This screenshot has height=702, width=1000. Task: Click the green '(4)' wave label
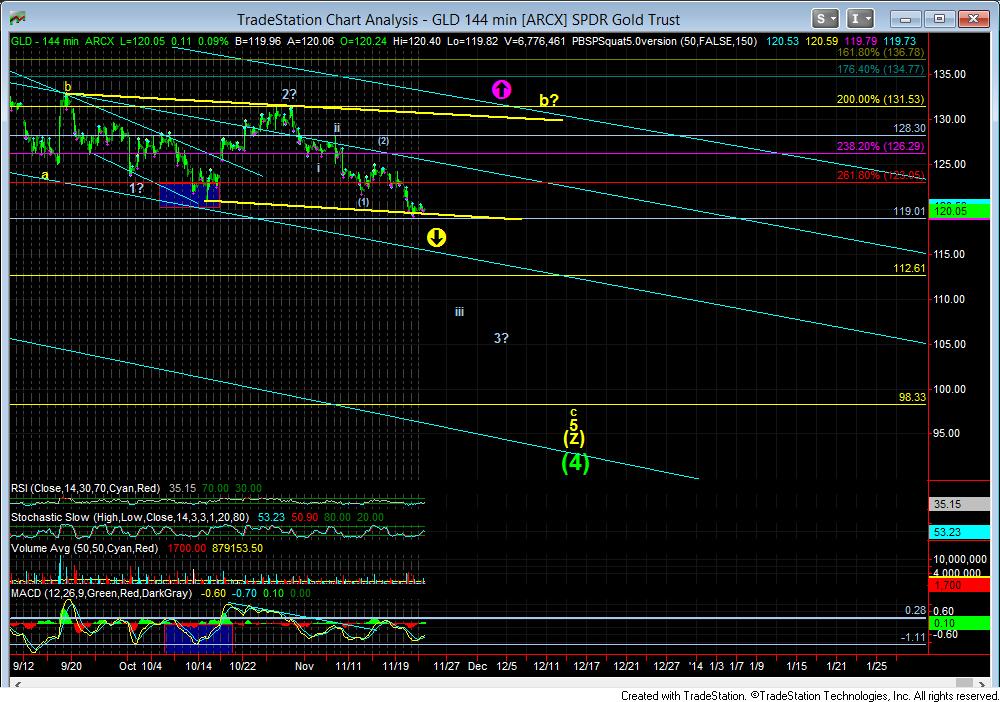click(575, 462)
